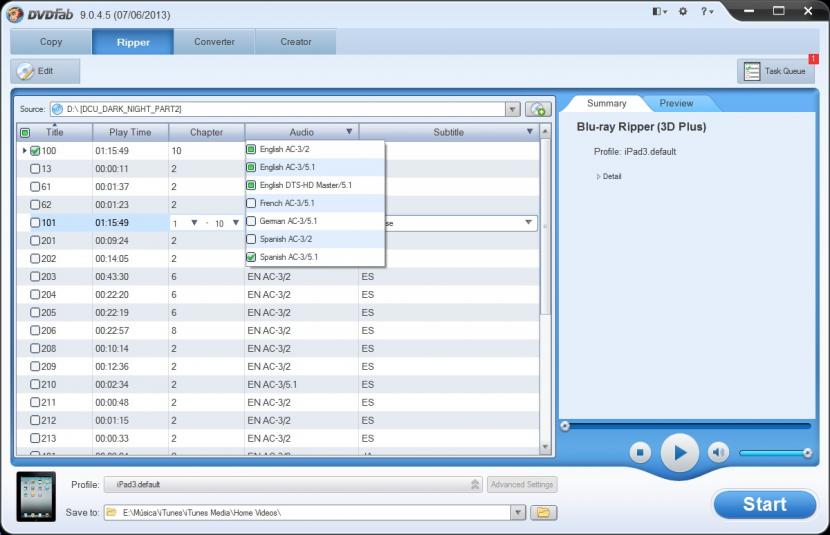The image size is (830, 535).
Task: Switch to the Converter tab
Action: point(214,42)
